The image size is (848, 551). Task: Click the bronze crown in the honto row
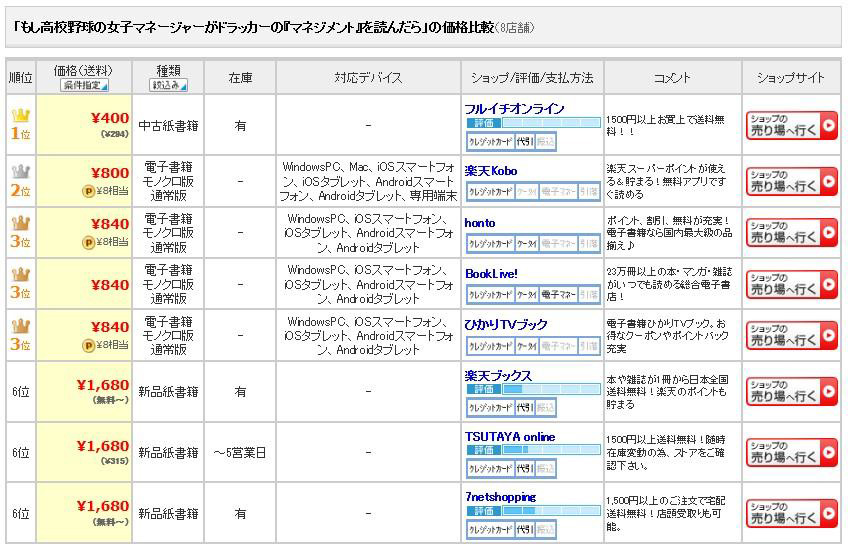(21, 223)
